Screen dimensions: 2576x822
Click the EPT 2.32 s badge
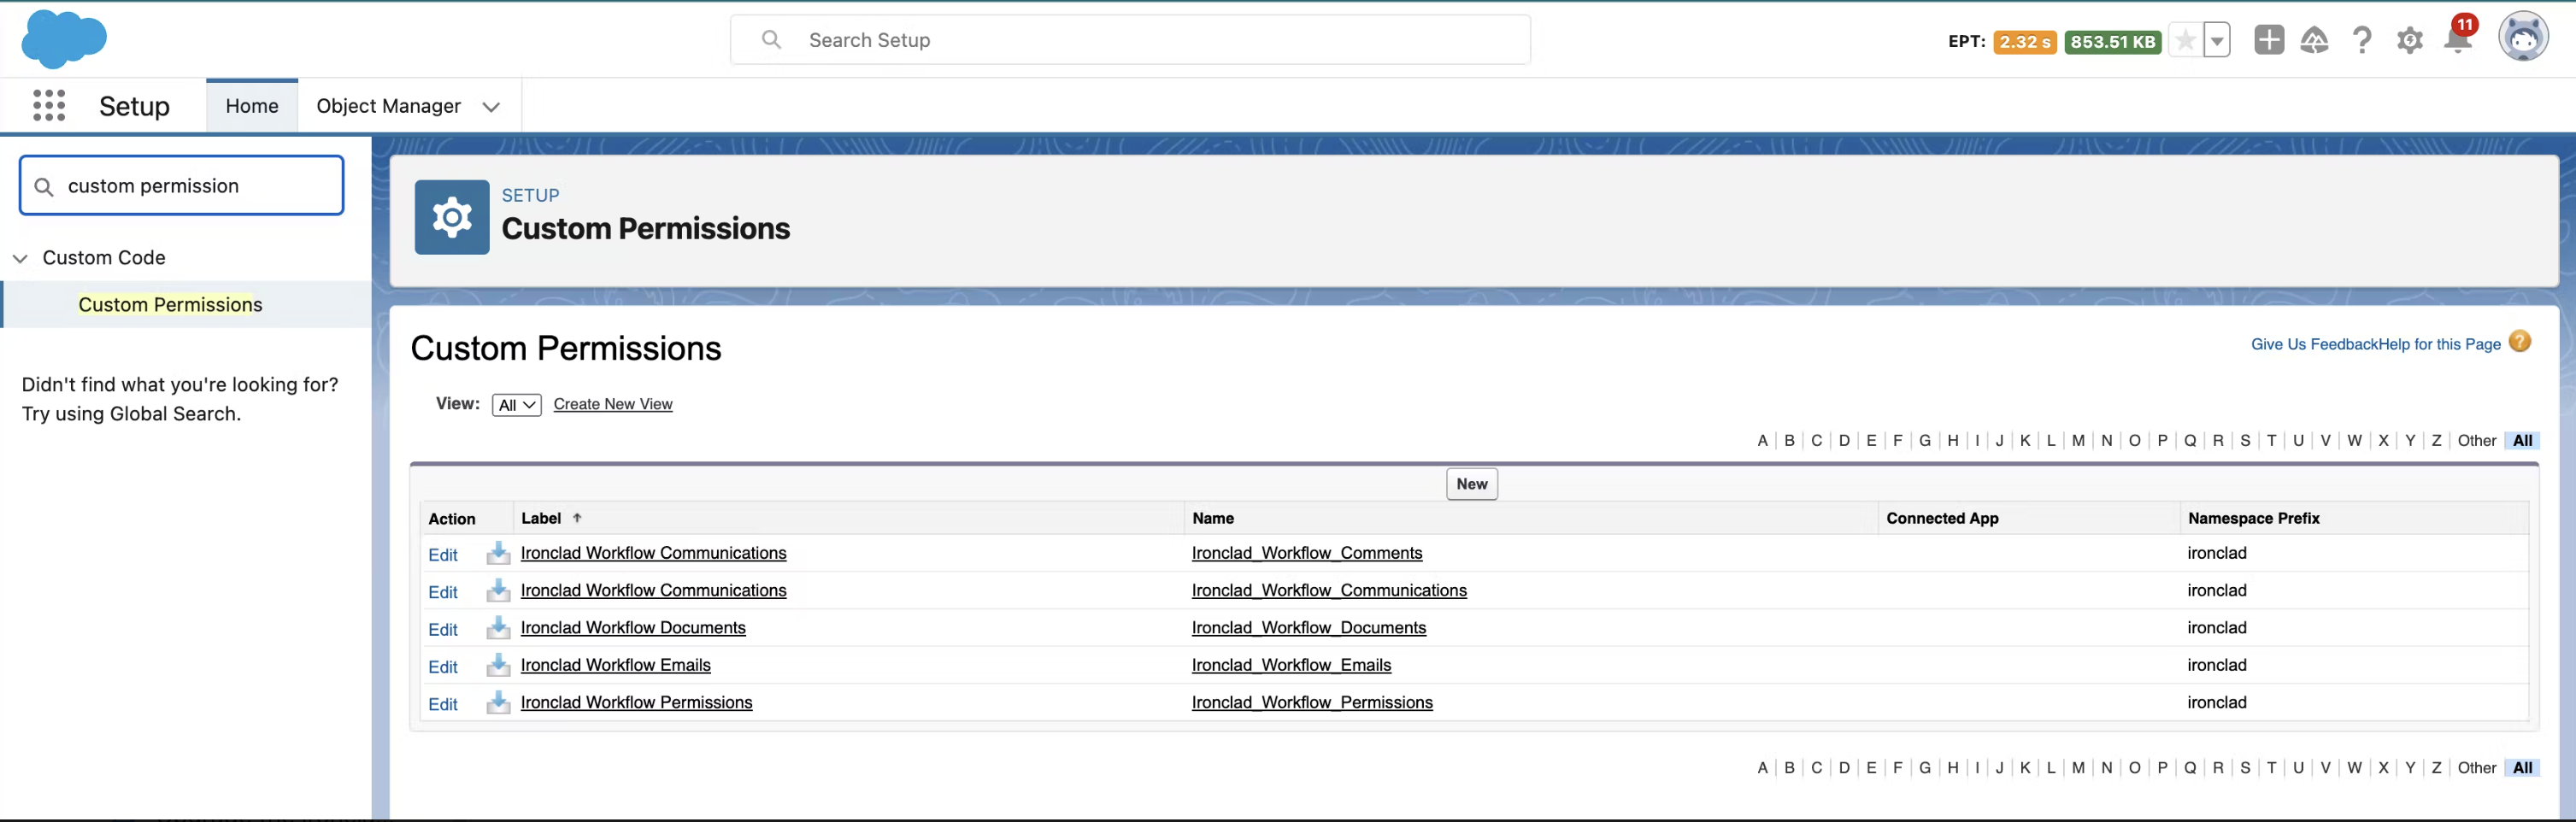(2024, 42)
